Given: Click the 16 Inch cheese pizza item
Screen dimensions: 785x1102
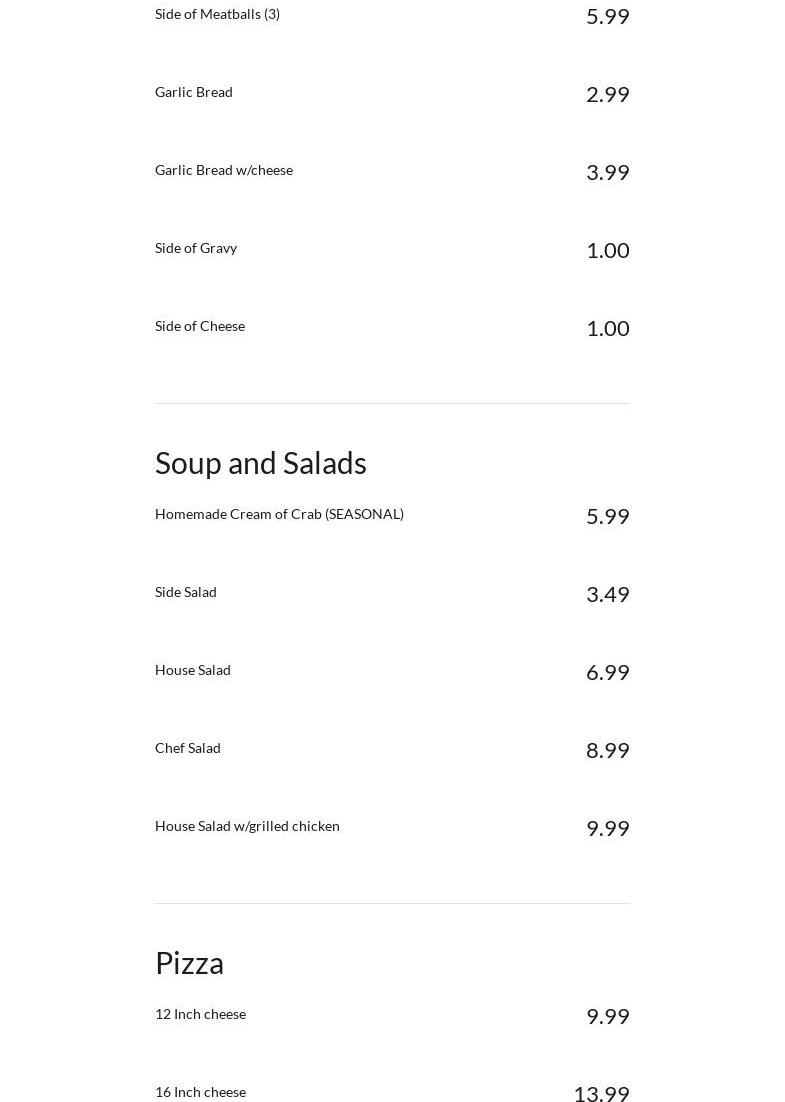Looking at the screenshot, I should 200,1092.
